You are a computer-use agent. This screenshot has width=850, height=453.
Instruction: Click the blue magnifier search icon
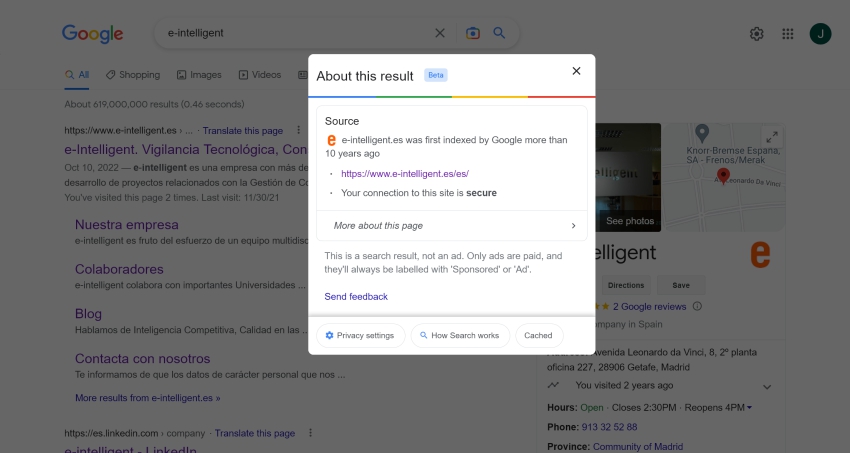(499, 33)
